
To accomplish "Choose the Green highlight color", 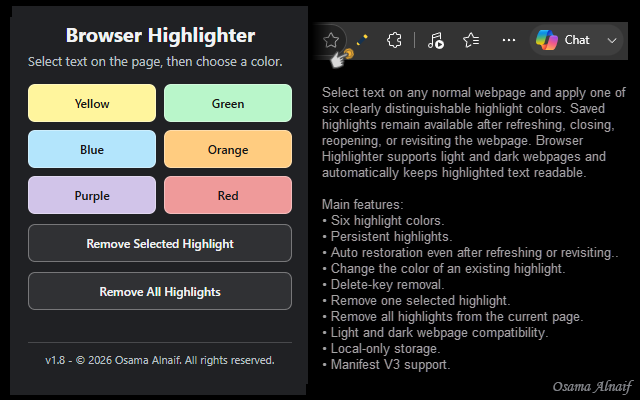I will pos(228,103).
